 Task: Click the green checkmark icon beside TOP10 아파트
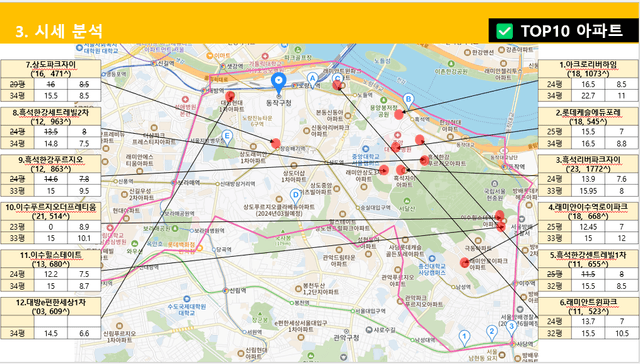504,31
